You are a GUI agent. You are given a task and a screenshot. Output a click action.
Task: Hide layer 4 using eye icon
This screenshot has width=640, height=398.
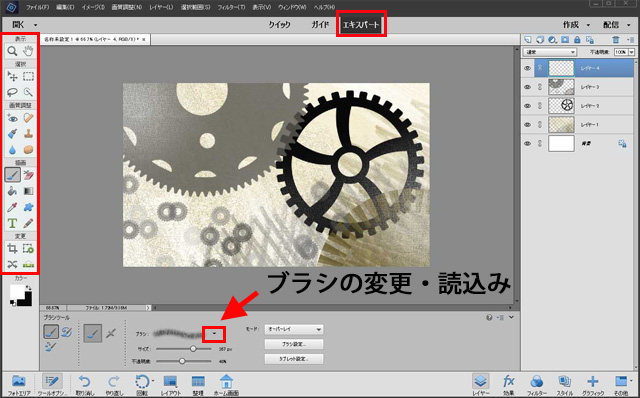coord(527,68)
